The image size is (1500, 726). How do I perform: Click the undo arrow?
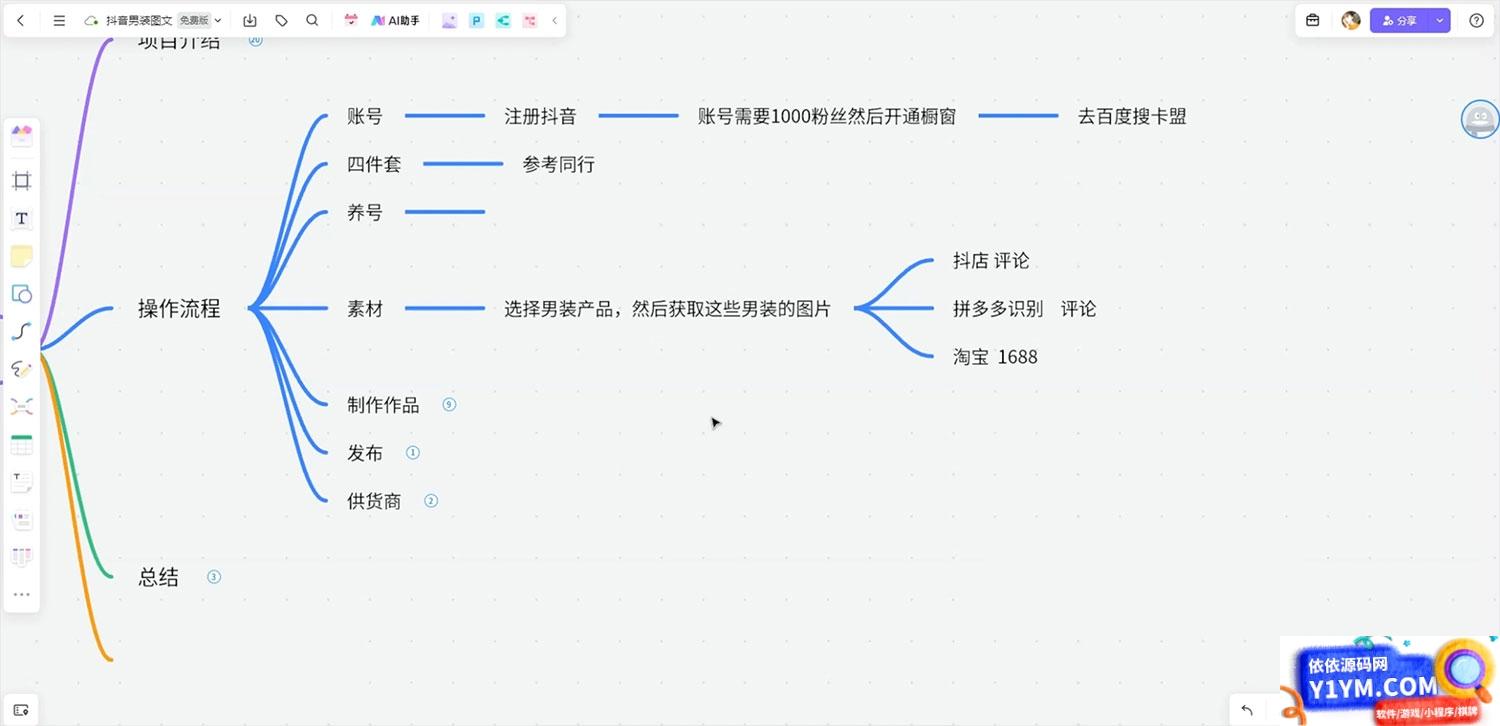tap(1247, 710)
